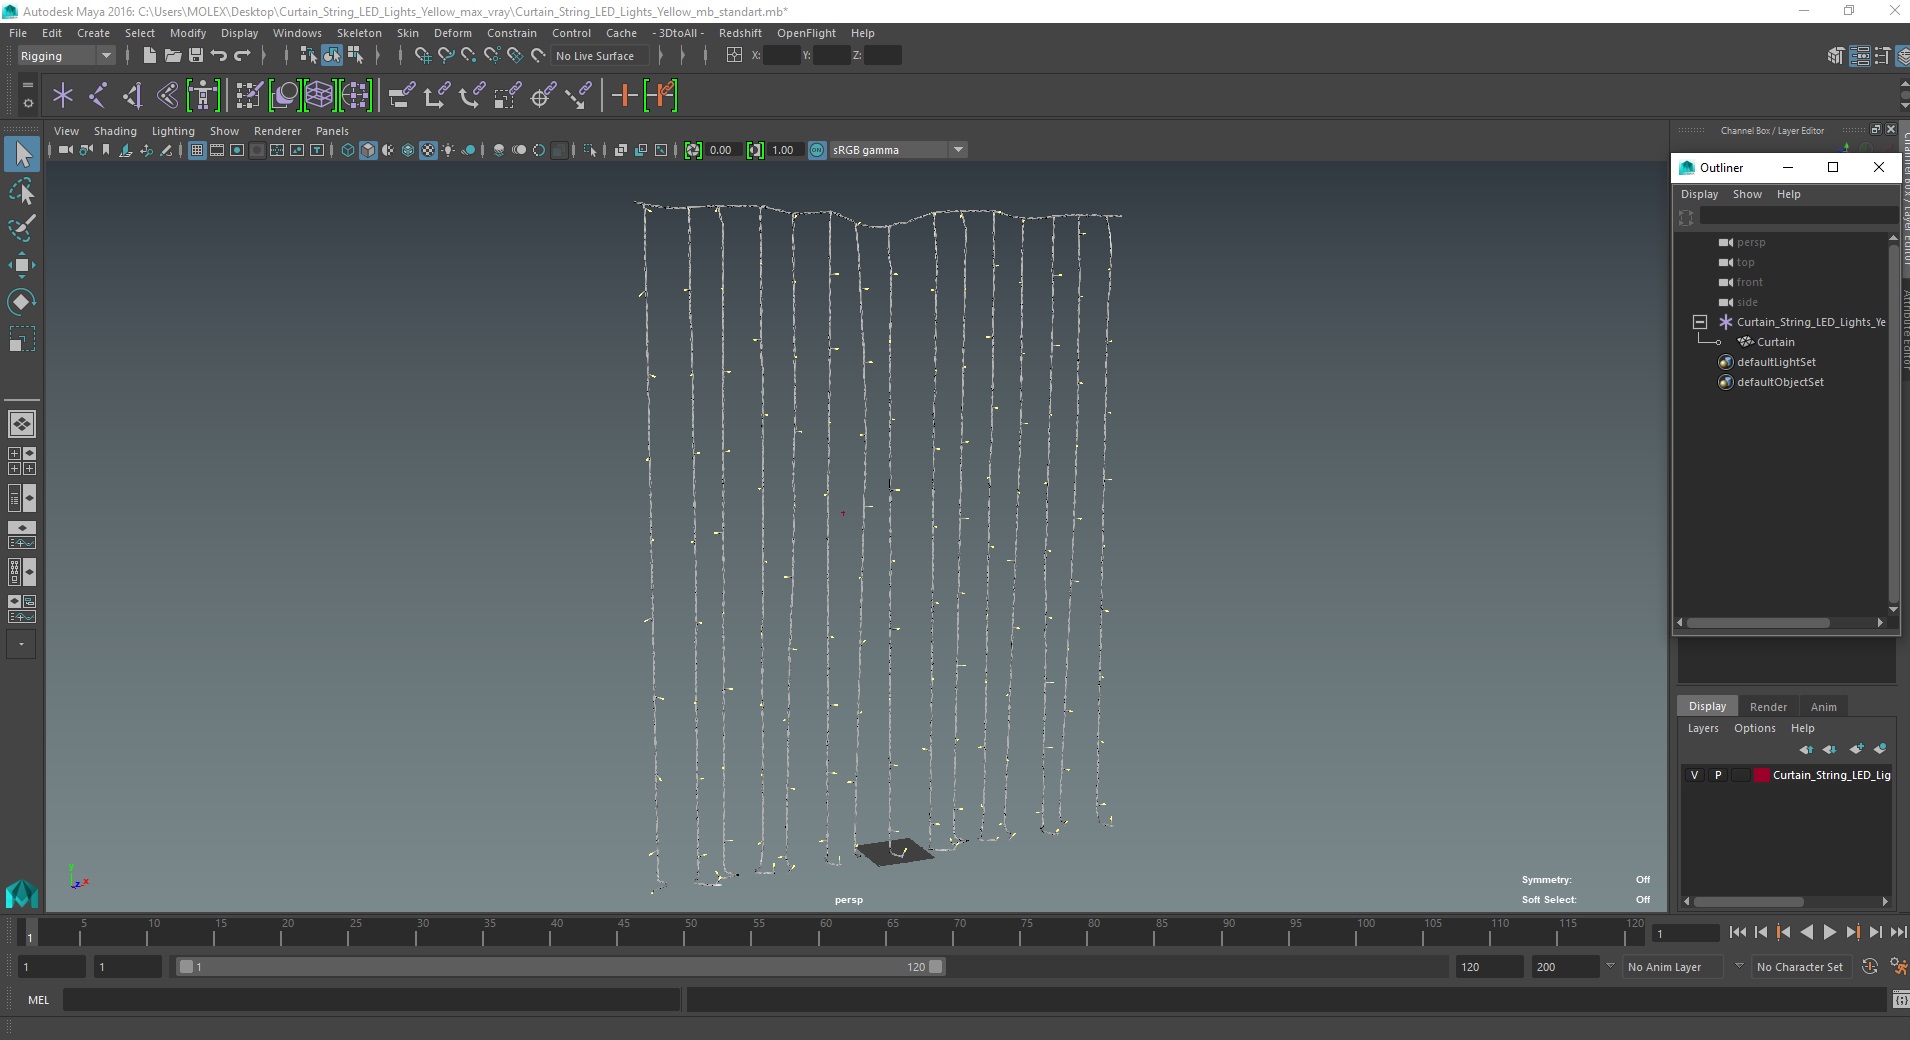This screenshot has height=1040, width=1910.
Task: Click the Undo arrow icon
Action: click(x=218, y=55)
